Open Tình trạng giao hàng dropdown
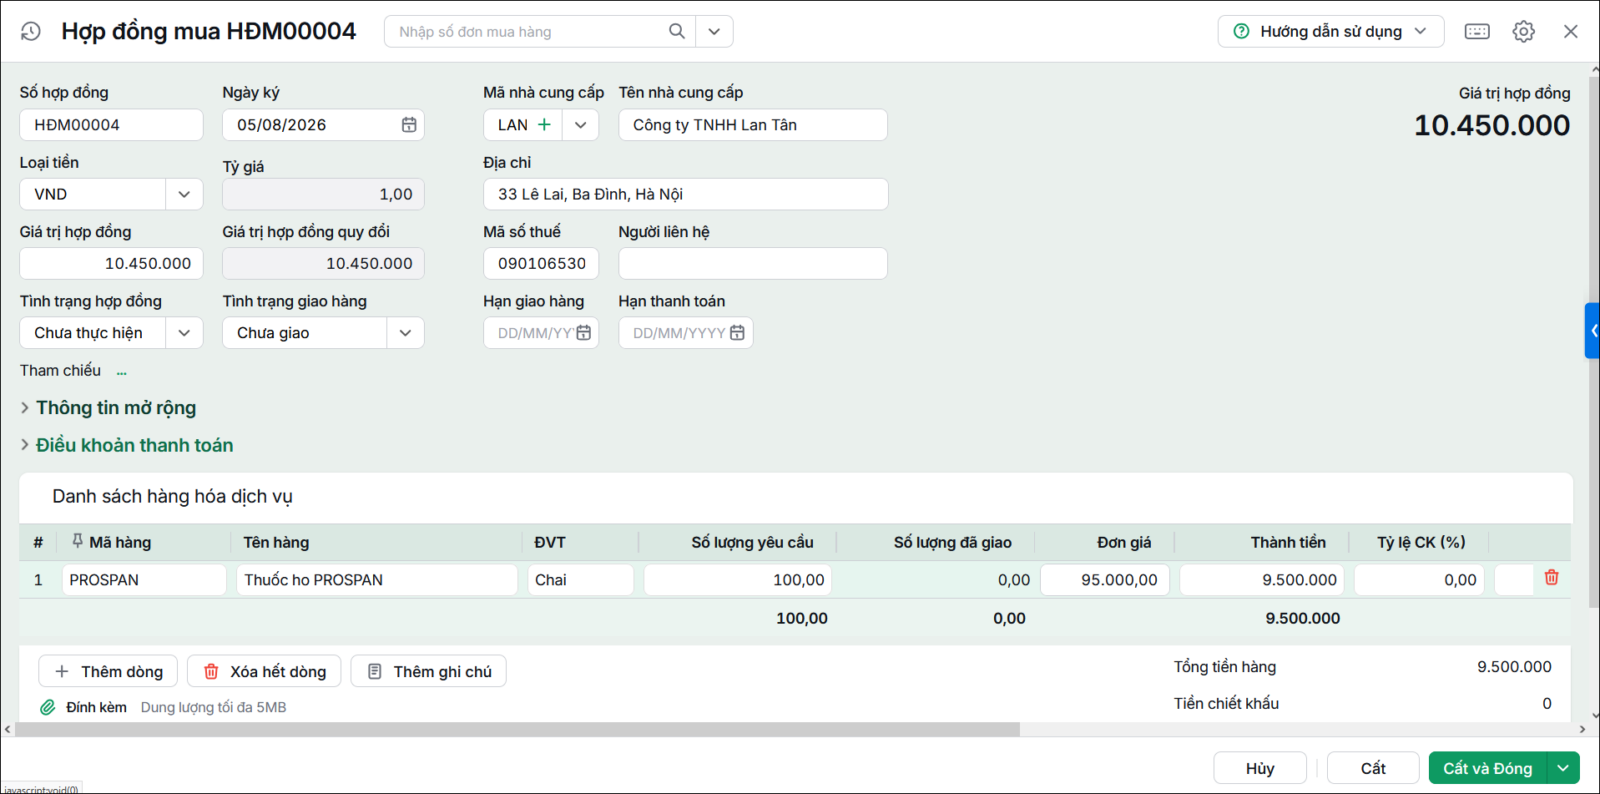The height and width of the screenshot is (794, 1600). (405, 333)
